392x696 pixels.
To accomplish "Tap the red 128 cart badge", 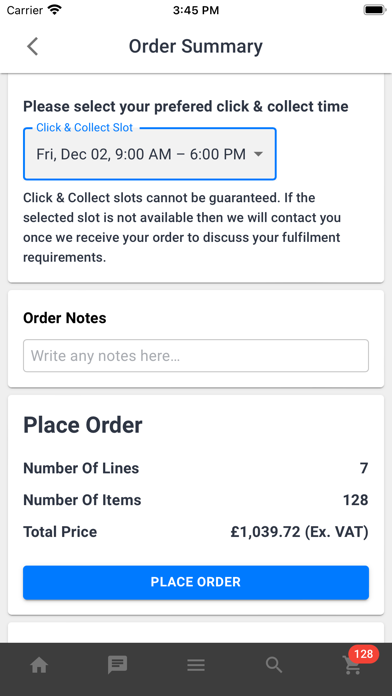I will click(x=364, y=654).
